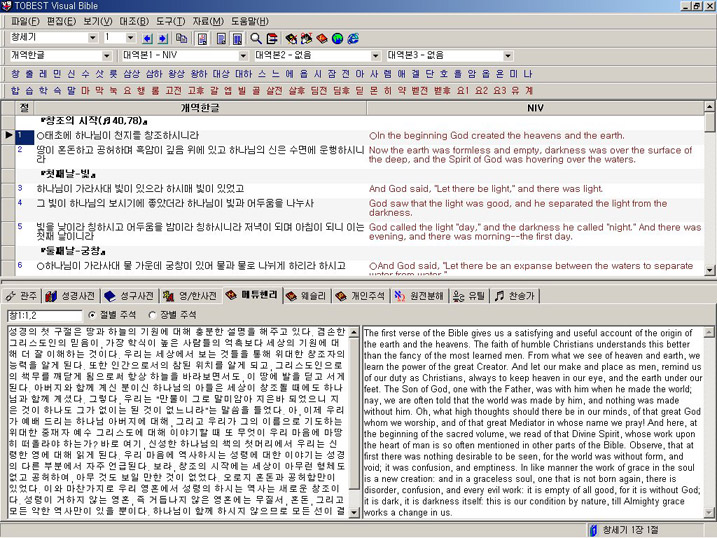Click the scroll-up arrow of the English commentary pane

[709, 332]
